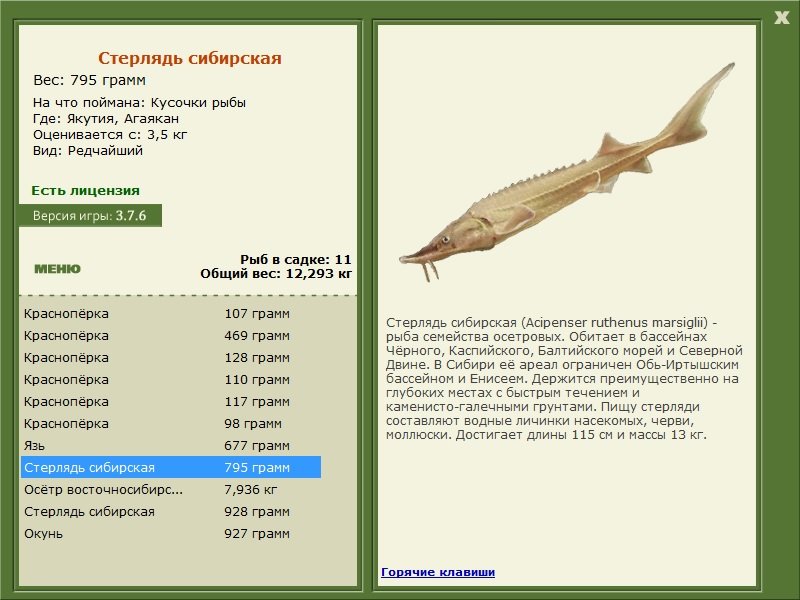Choose the 110 грамм Краснопёрка row

(170, 380)
